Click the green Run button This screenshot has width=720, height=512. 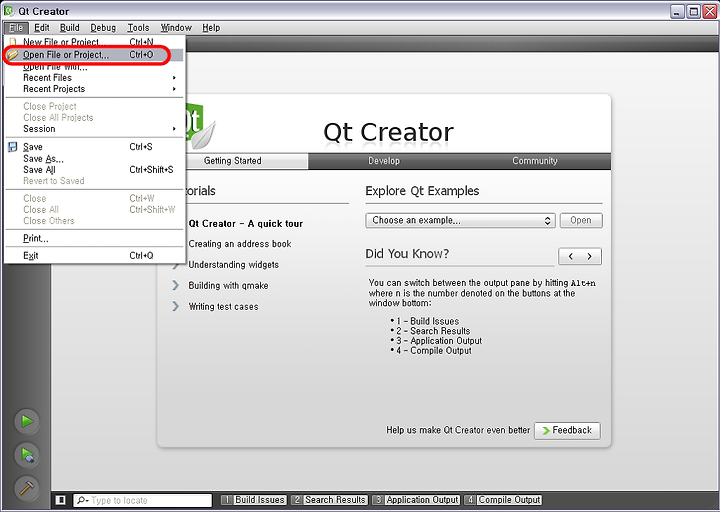click(27, 421)
